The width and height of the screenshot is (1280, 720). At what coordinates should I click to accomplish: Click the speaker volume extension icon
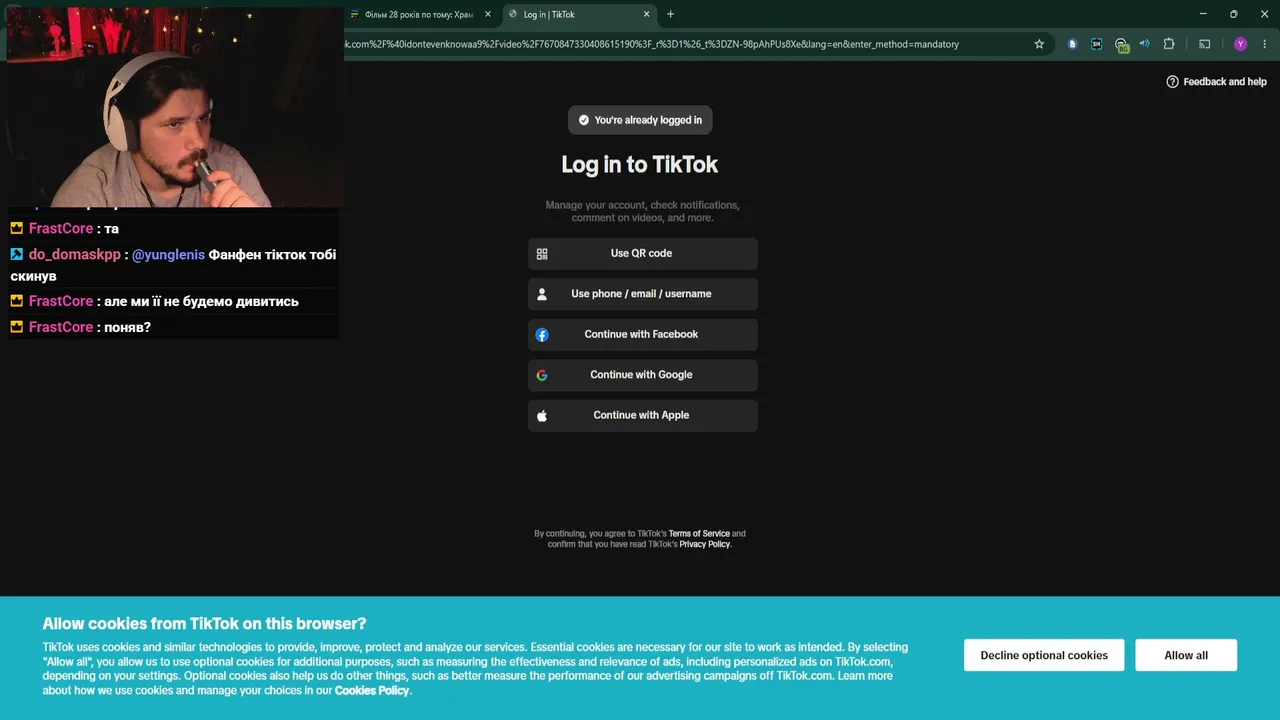coord(1145,44)
